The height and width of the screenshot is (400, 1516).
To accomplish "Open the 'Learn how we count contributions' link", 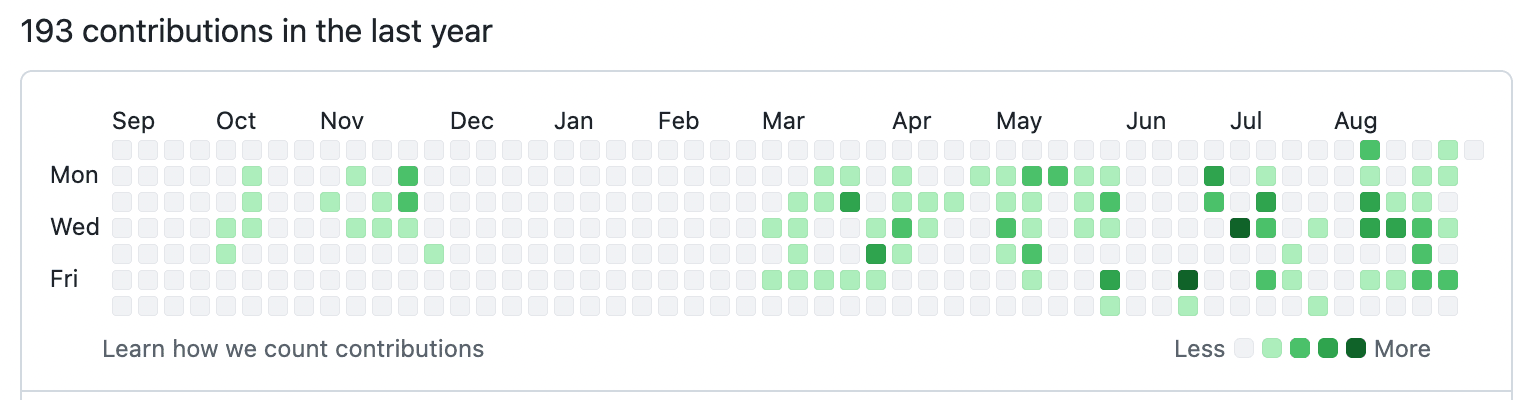I will point(293,349).
